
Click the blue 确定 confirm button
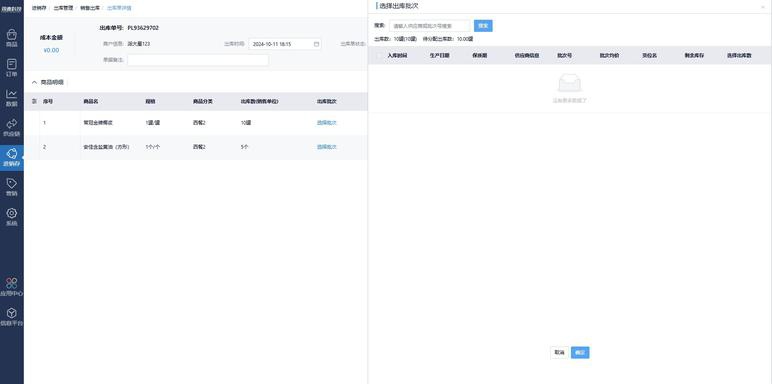(580, 352)
